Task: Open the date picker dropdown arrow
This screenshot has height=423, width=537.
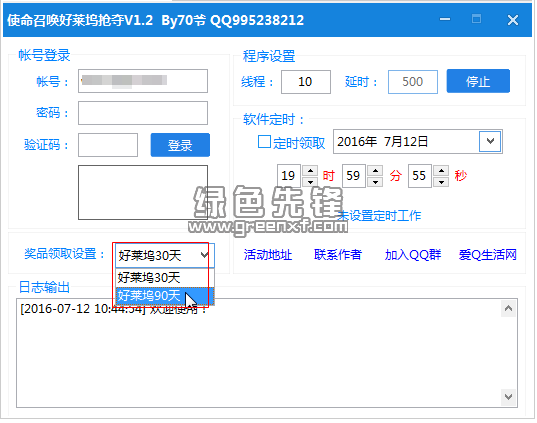Action: 490,141
